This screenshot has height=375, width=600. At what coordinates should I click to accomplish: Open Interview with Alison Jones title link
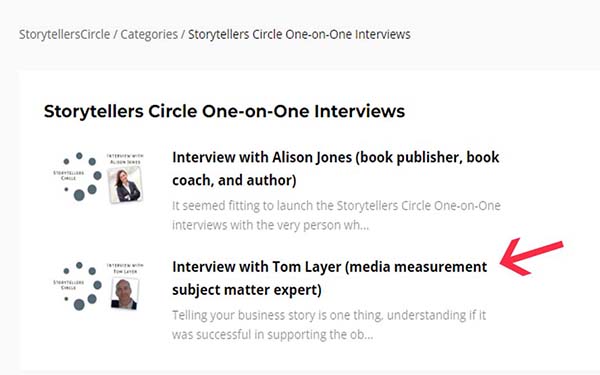pos(336,168)
